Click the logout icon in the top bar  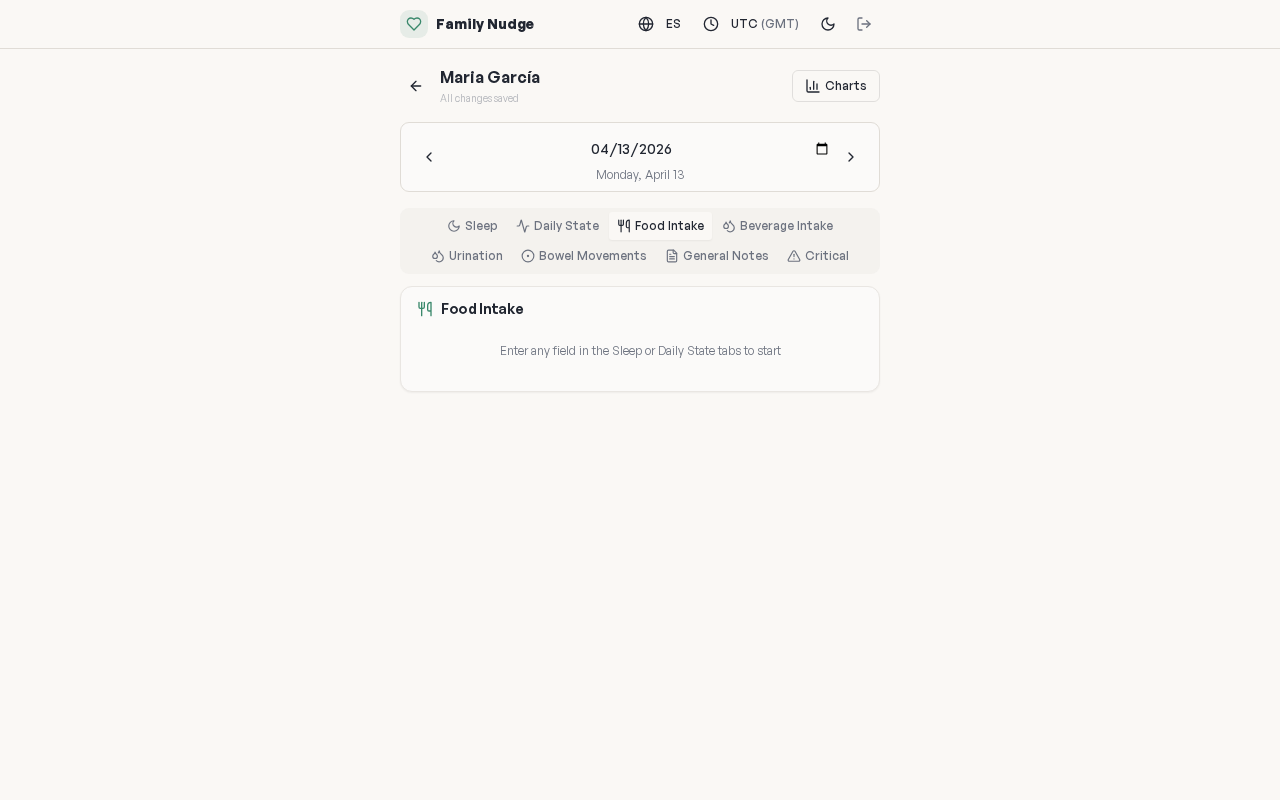tap(864, 24)
